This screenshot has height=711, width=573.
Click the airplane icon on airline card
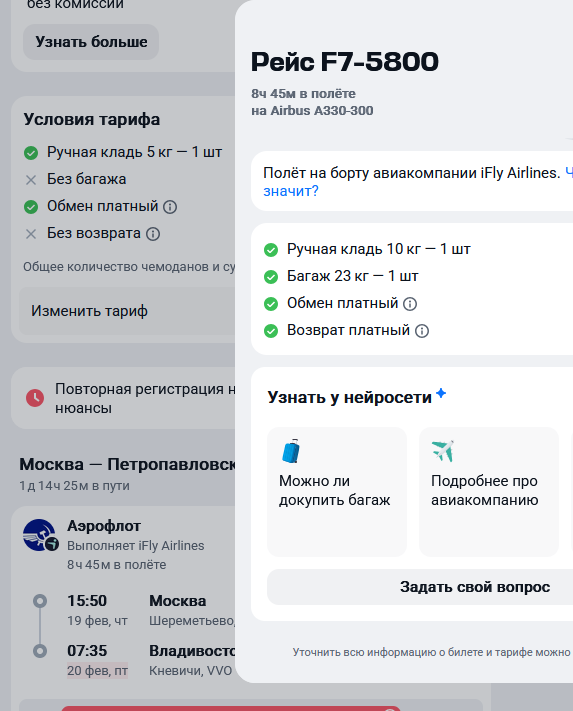point(443,451)
